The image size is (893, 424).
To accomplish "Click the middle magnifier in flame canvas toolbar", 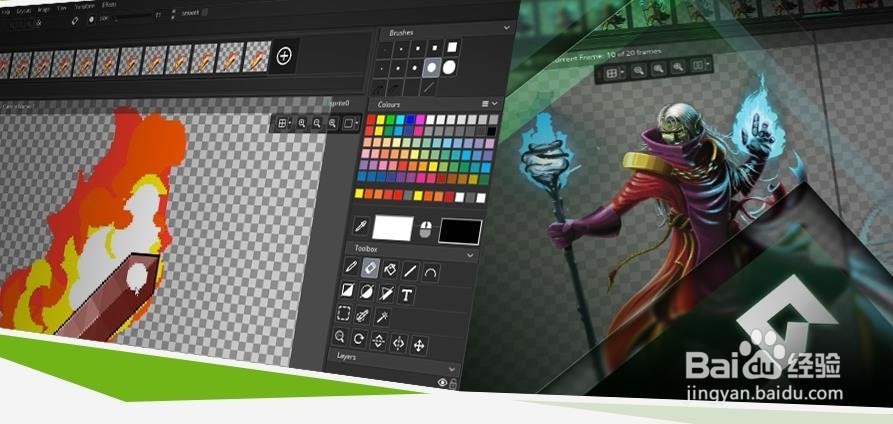I will [317, 123].
